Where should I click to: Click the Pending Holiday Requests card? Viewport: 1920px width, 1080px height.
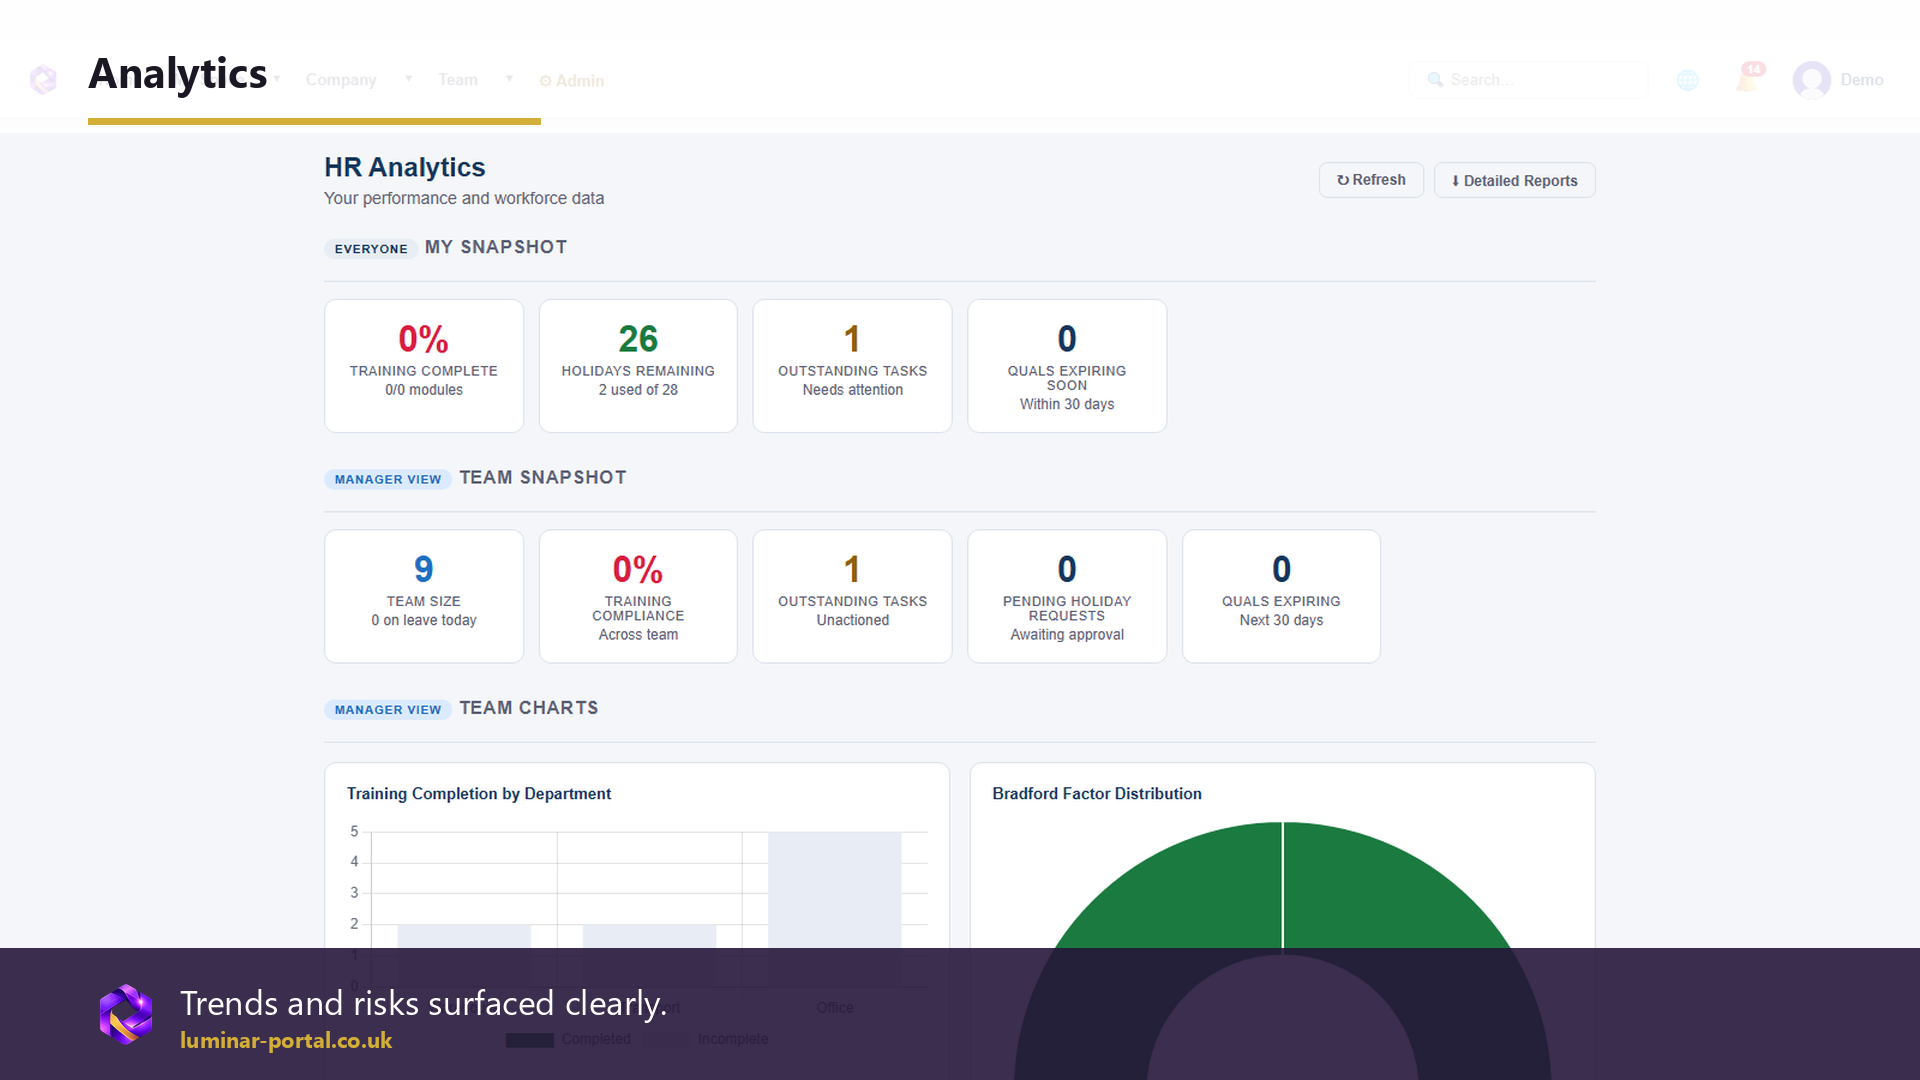[x=1067, y=596]
